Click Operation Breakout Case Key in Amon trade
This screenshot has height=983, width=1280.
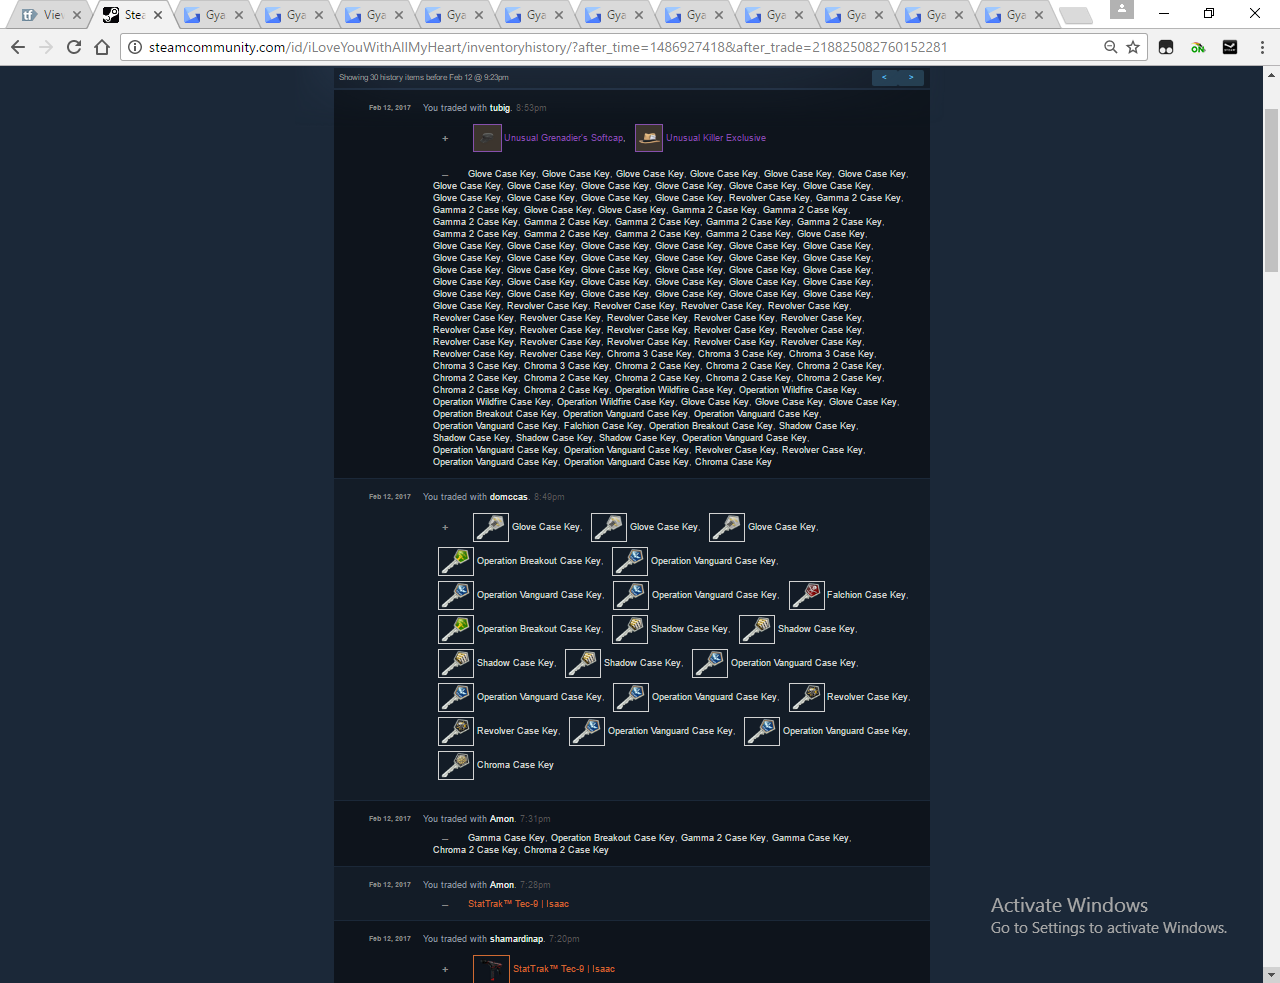pyautogui.click(x=612, y=838)
